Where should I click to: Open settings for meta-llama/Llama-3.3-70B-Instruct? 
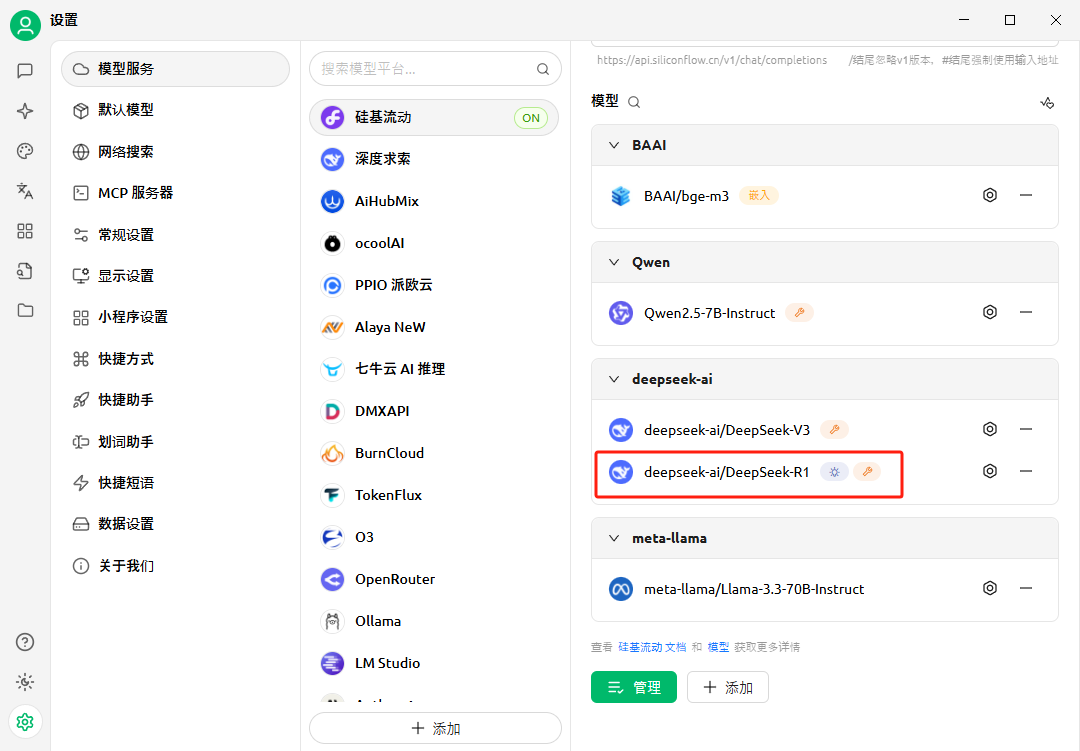[990, 588]
